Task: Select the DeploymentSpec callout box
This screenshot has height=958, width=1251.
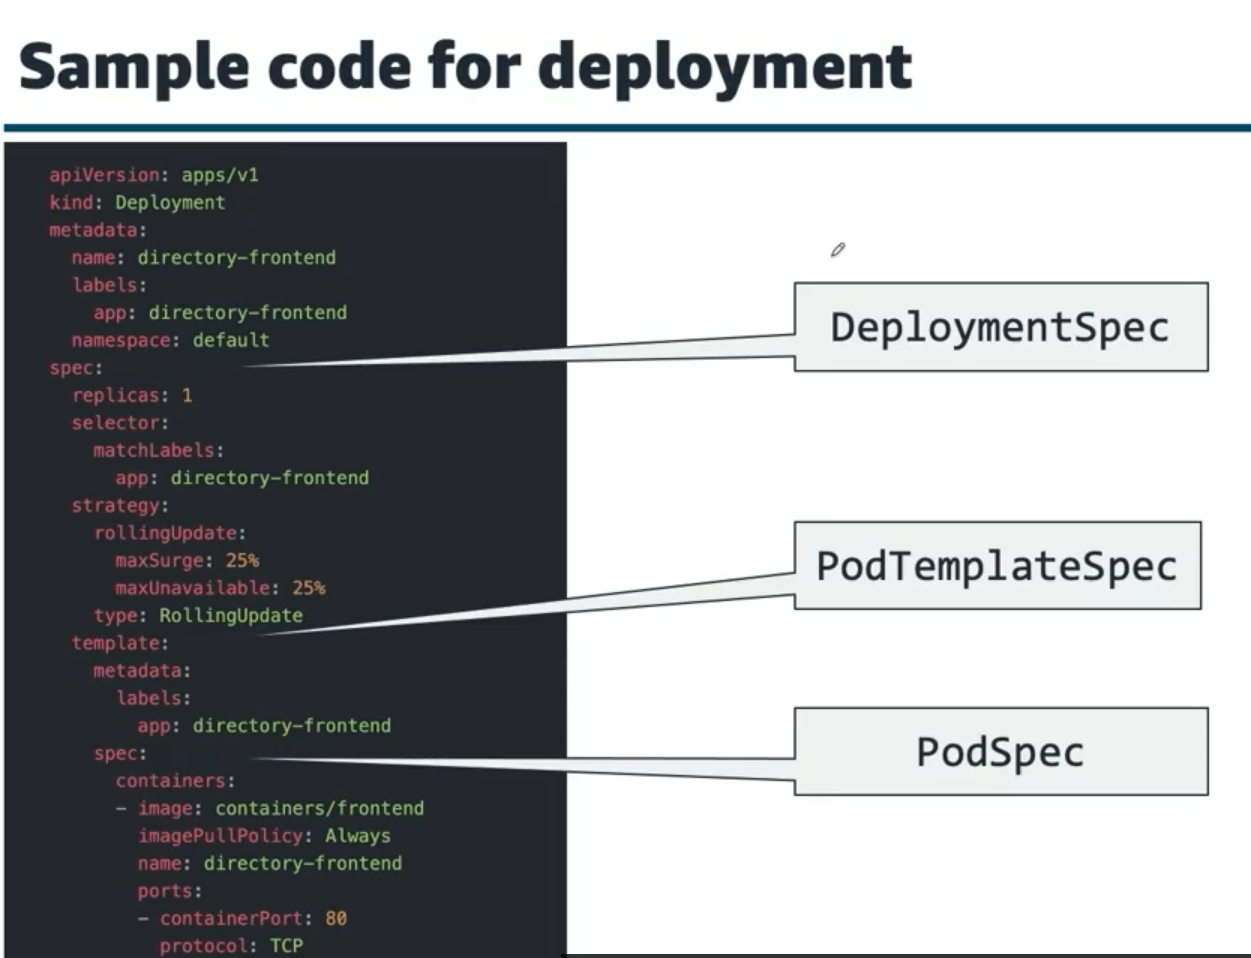Action: [1000, 327]
